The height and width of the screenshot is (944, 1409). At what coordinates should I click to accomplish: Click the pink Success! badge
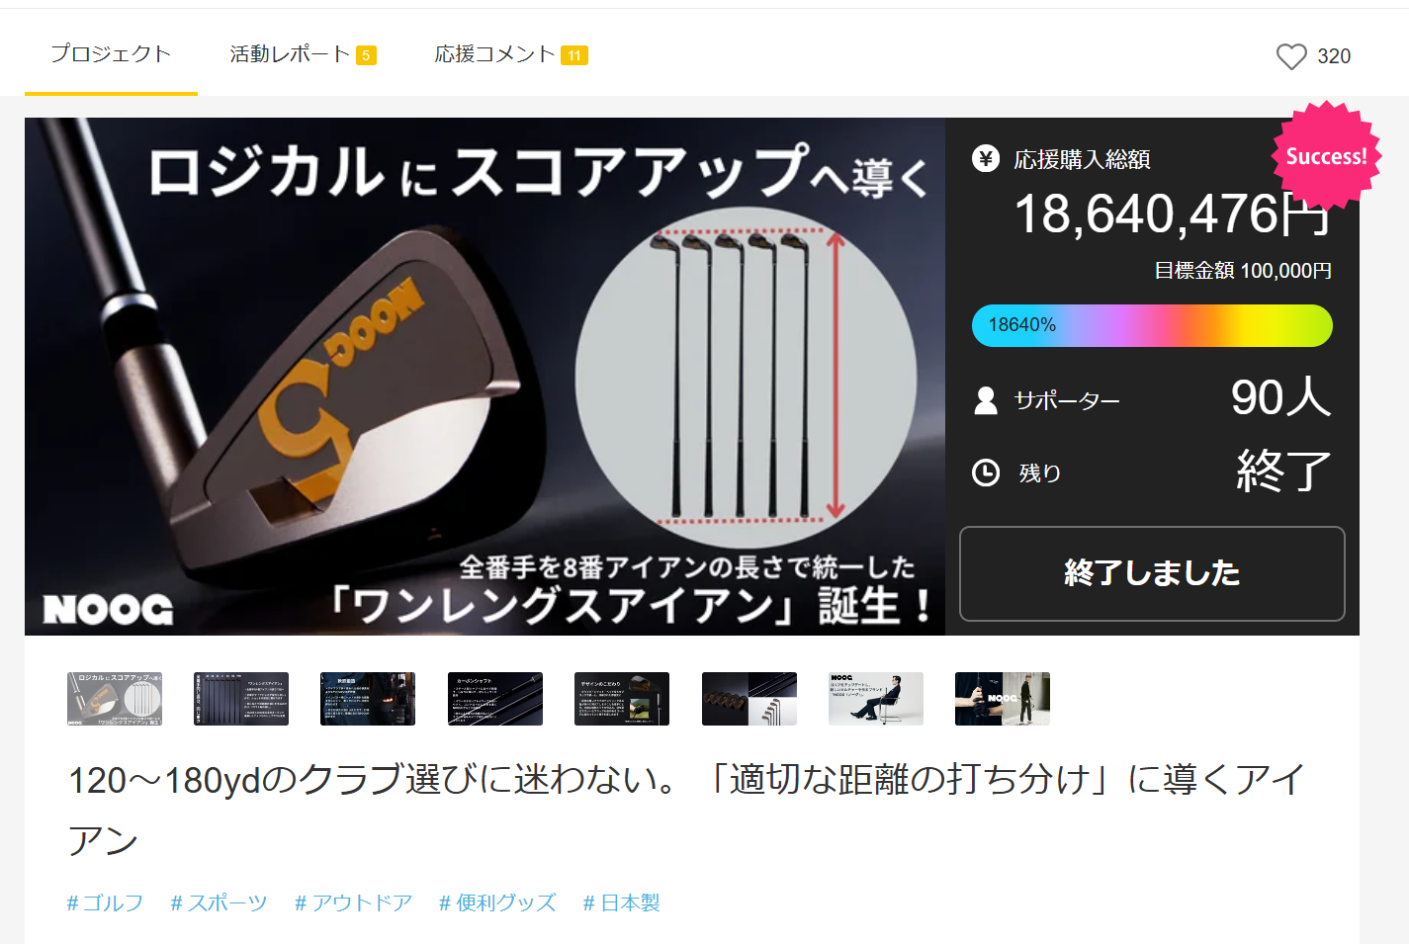click(x=1326, y=156)
